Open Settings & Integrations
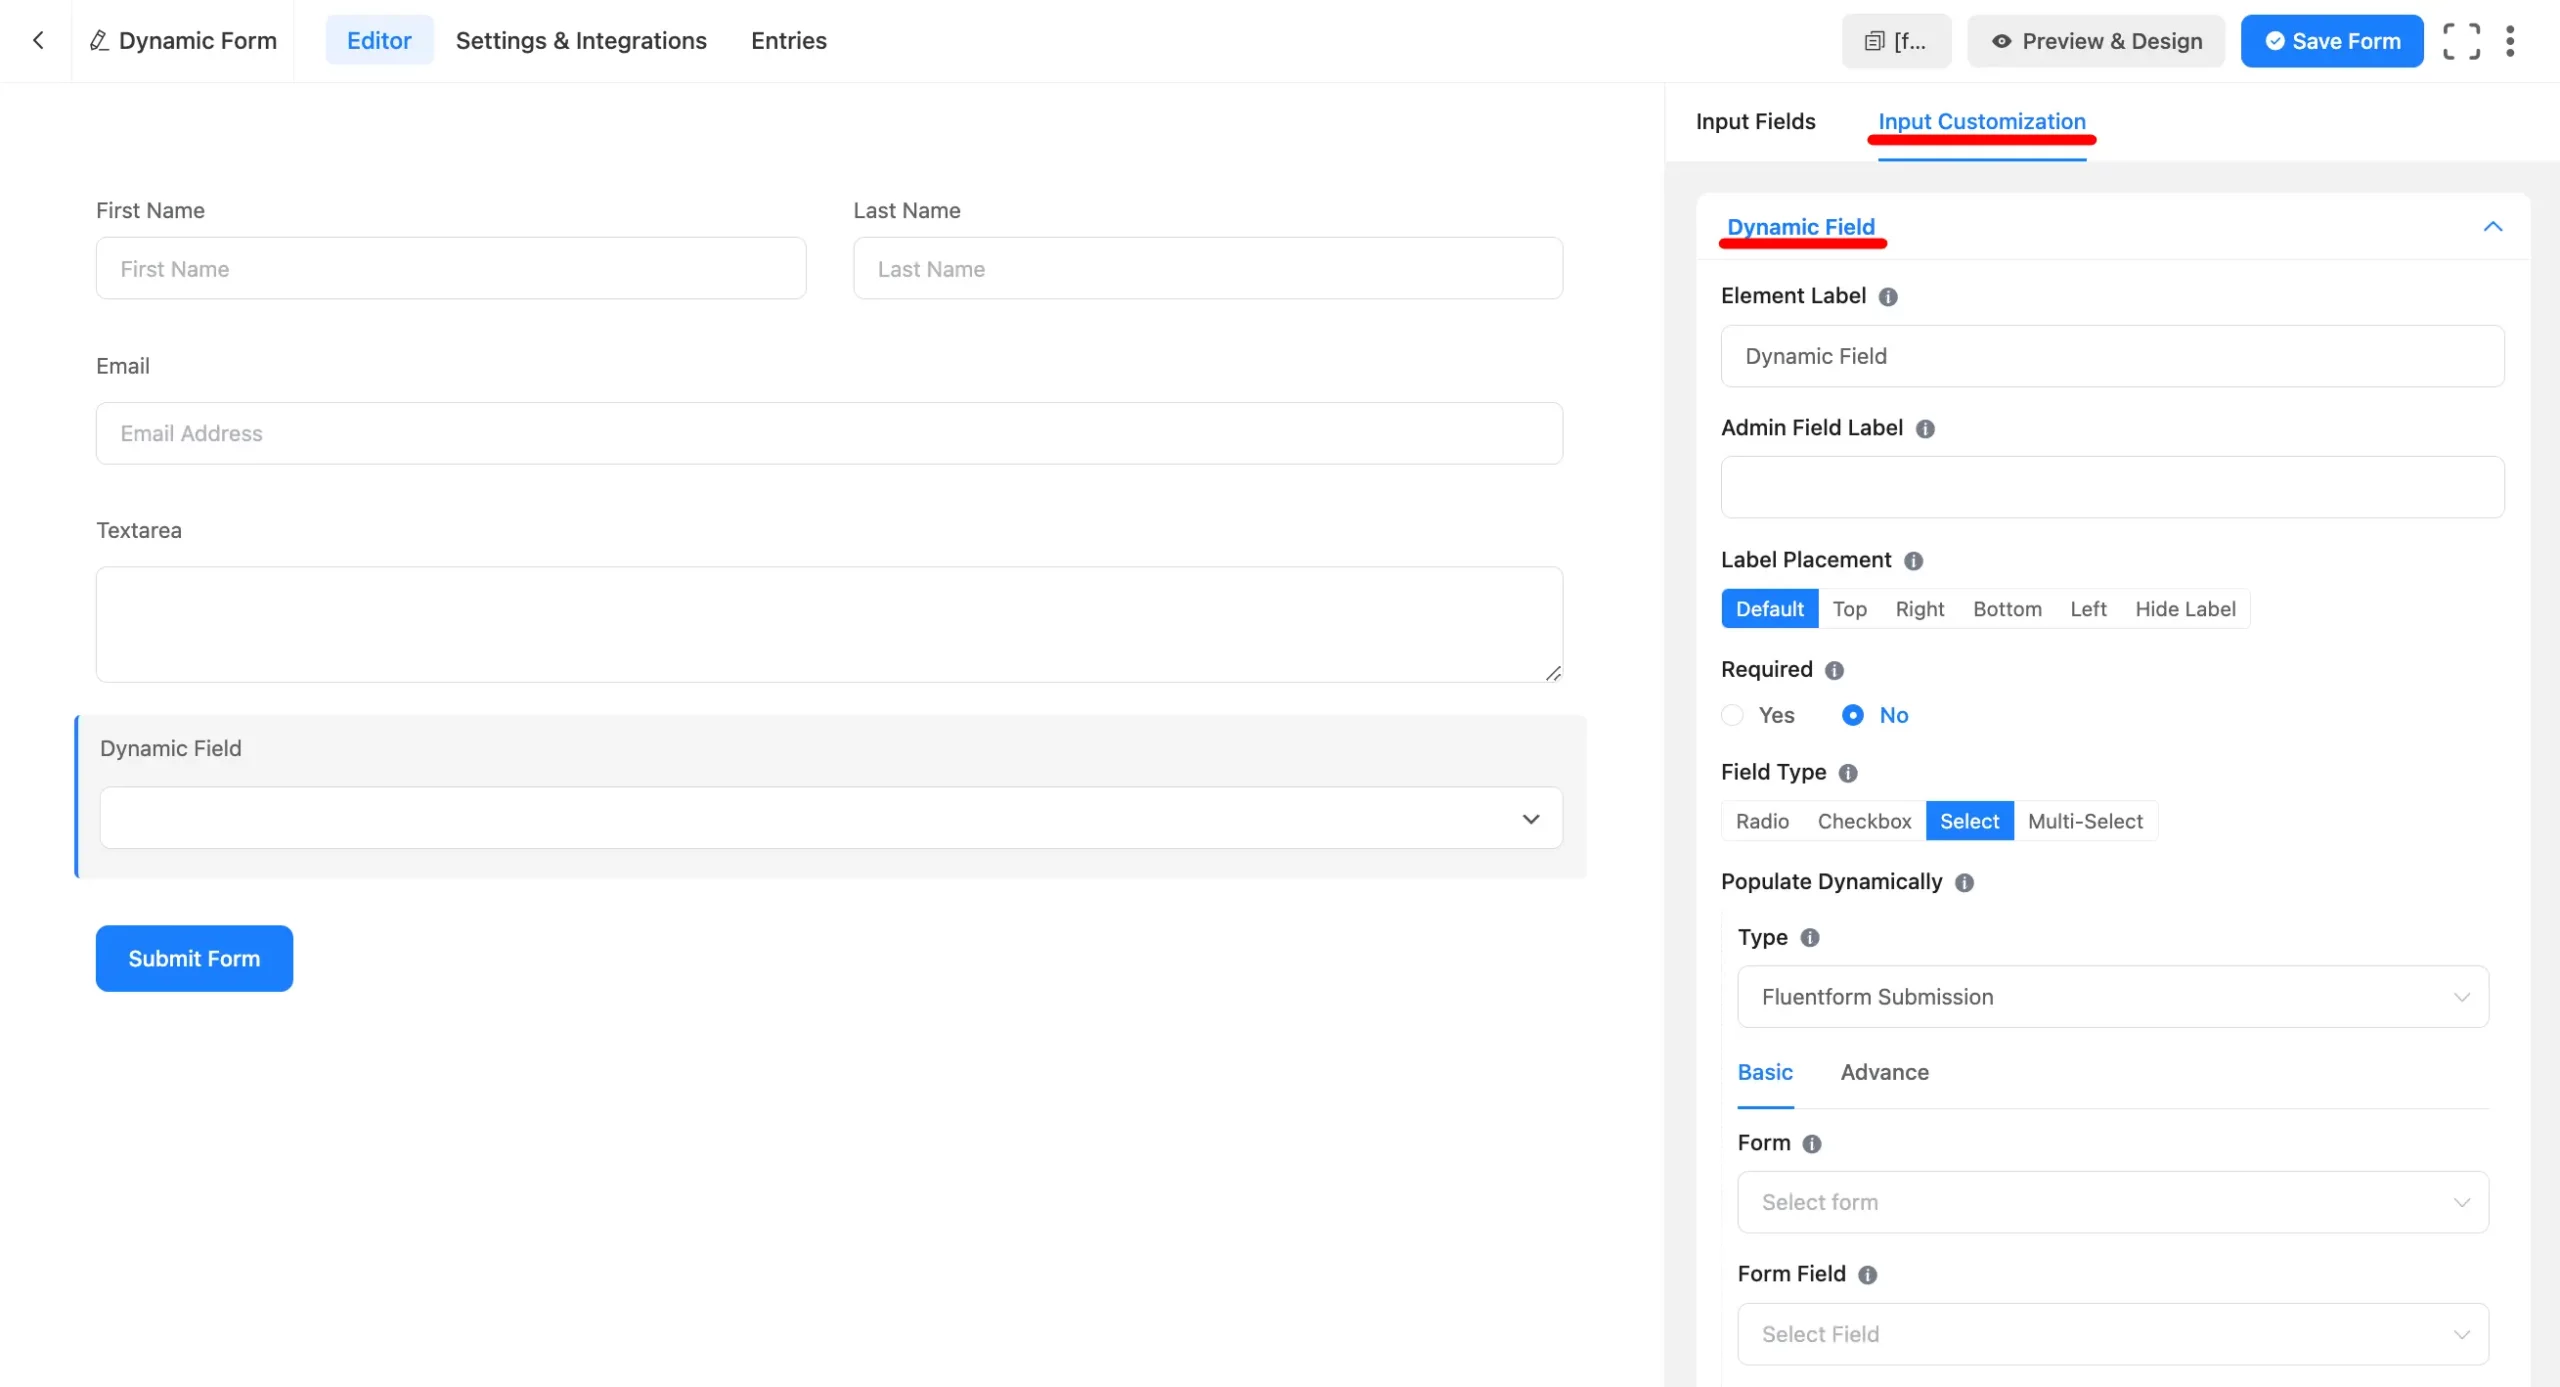The width and height of the screenshot is (2560, 1387). click(580, 40)
